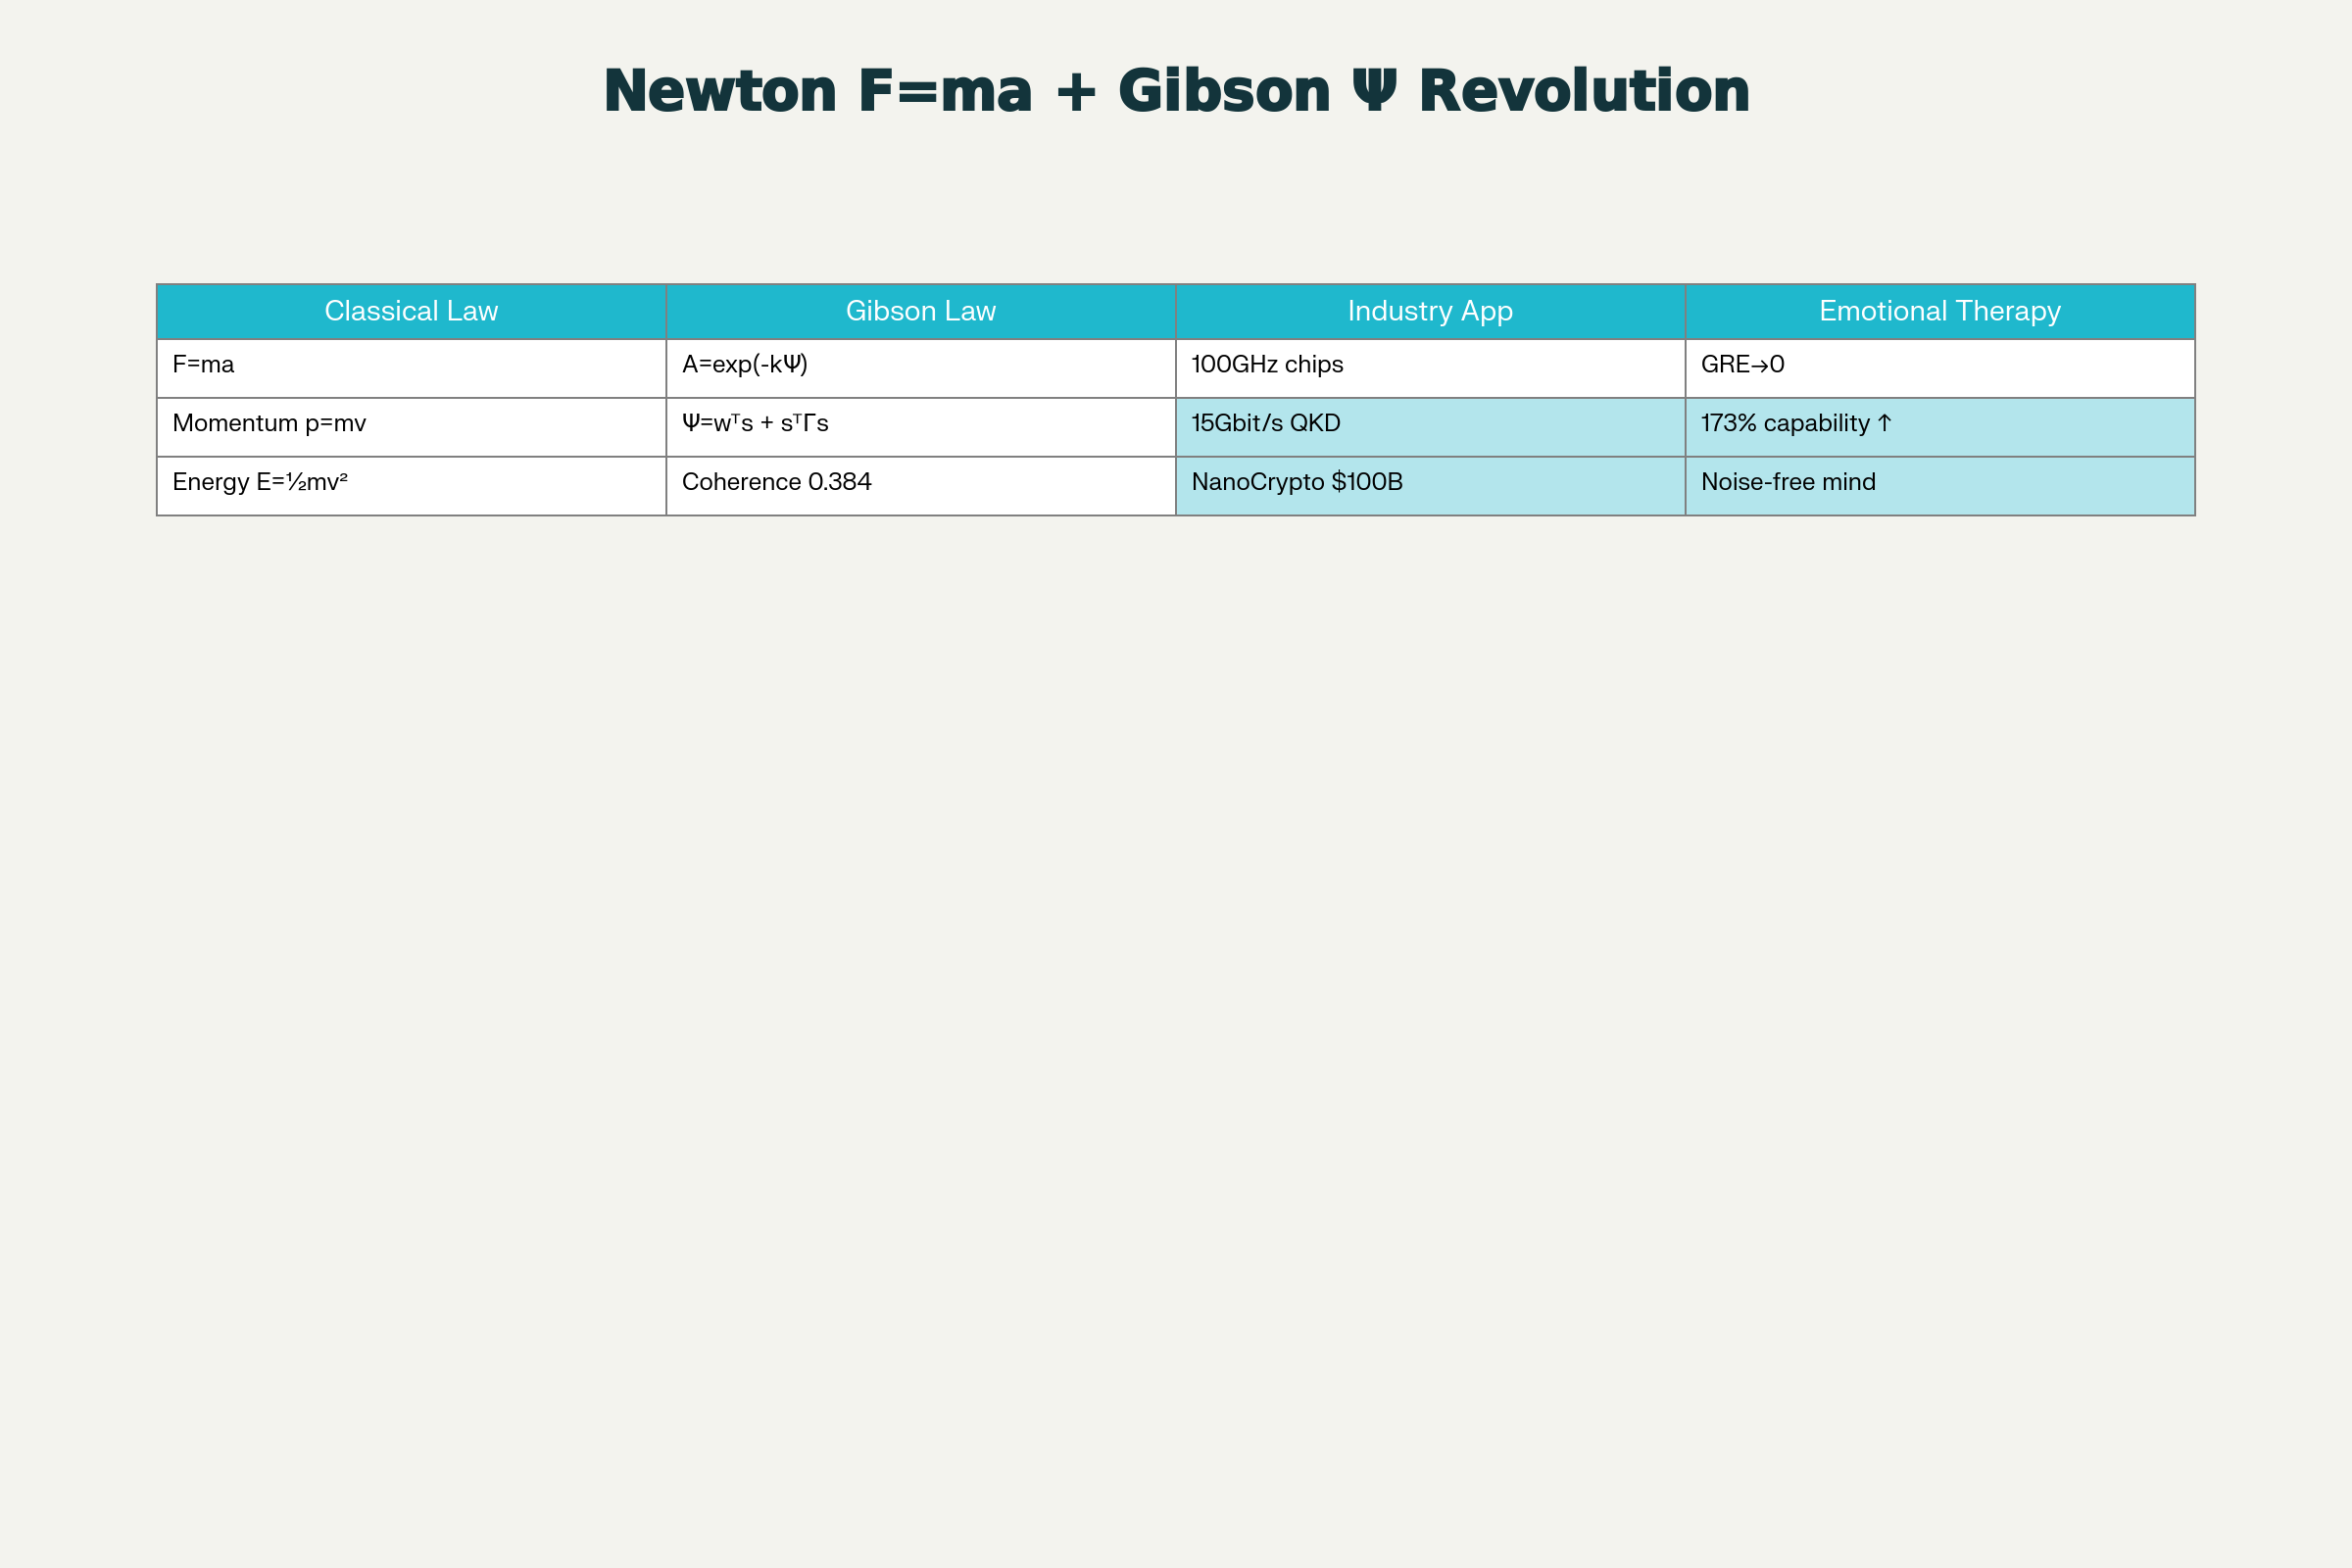Click the 'Energy E=½mv²' cell
This screenshot has height=1568, width=2352.
click(411, 485)
